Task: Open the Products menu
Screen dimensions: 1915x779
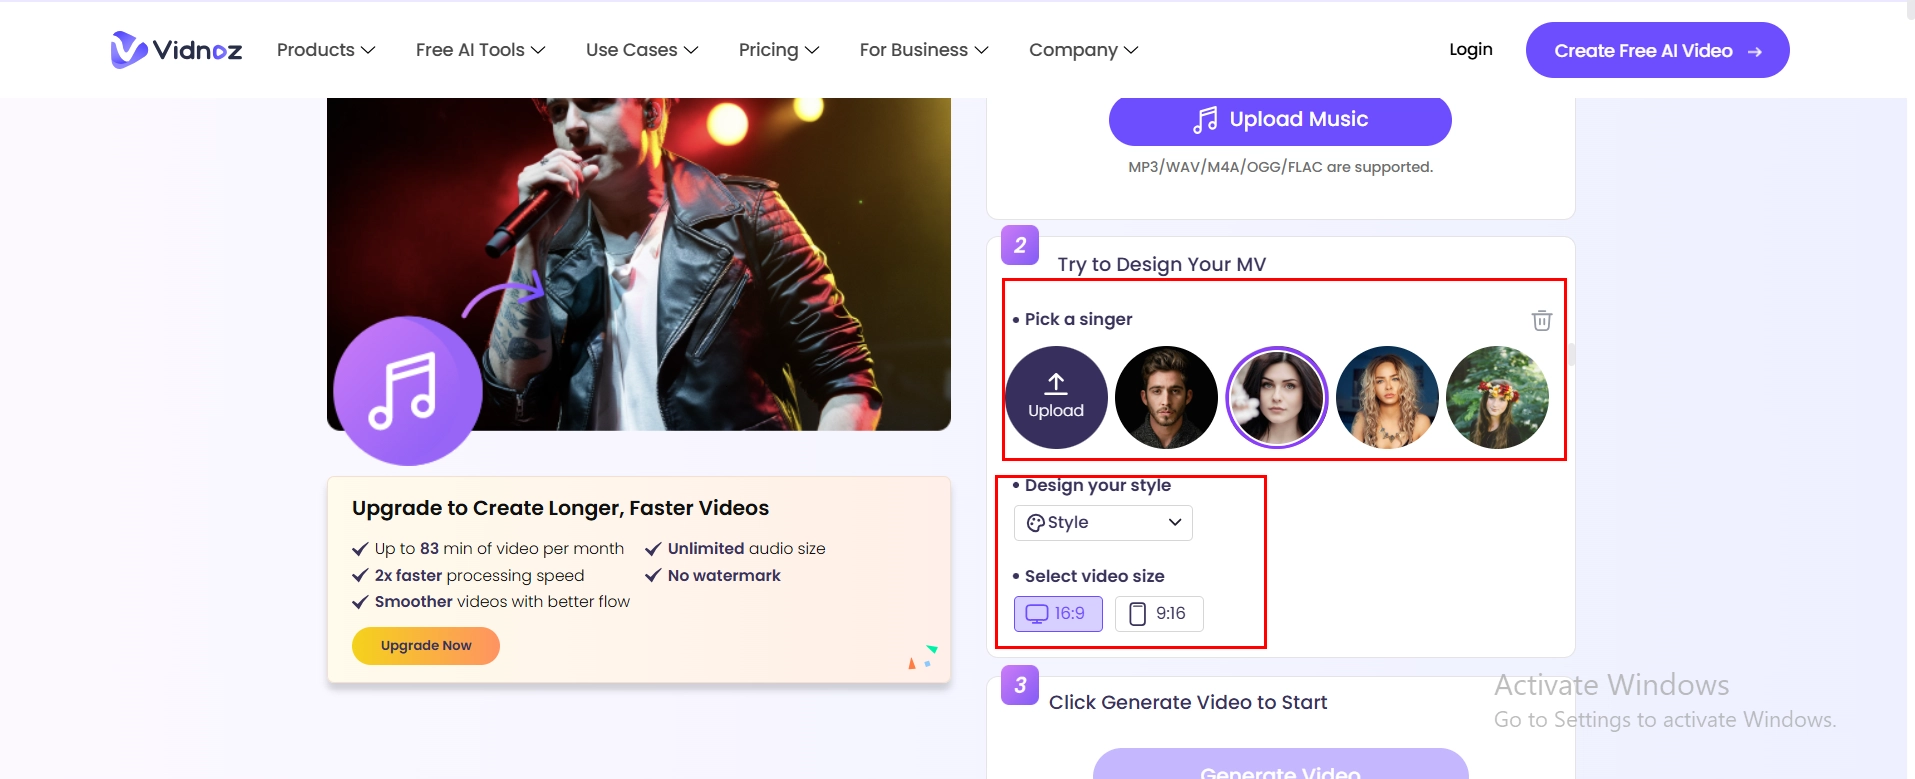Action: (326, 50)
